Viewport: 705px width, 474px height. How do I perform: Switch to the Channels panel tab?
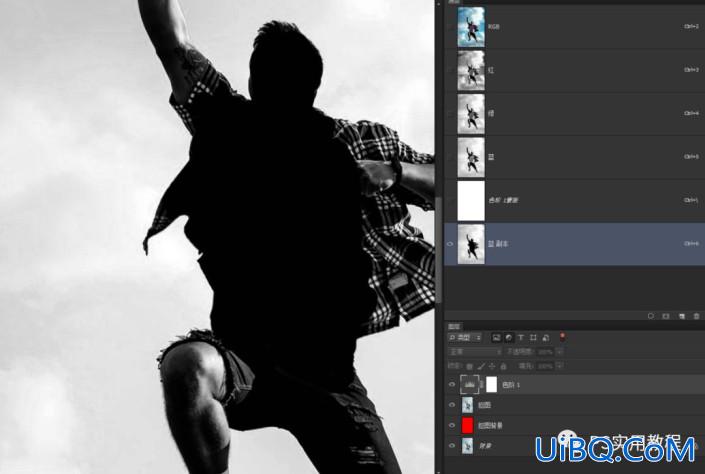pyautogui.click(x=454, y=2)
